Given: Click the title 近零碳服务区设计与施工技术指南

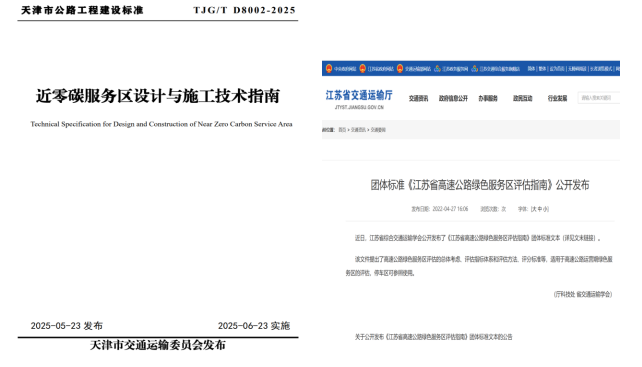Looking at the screenshot, I should (158, 96).
